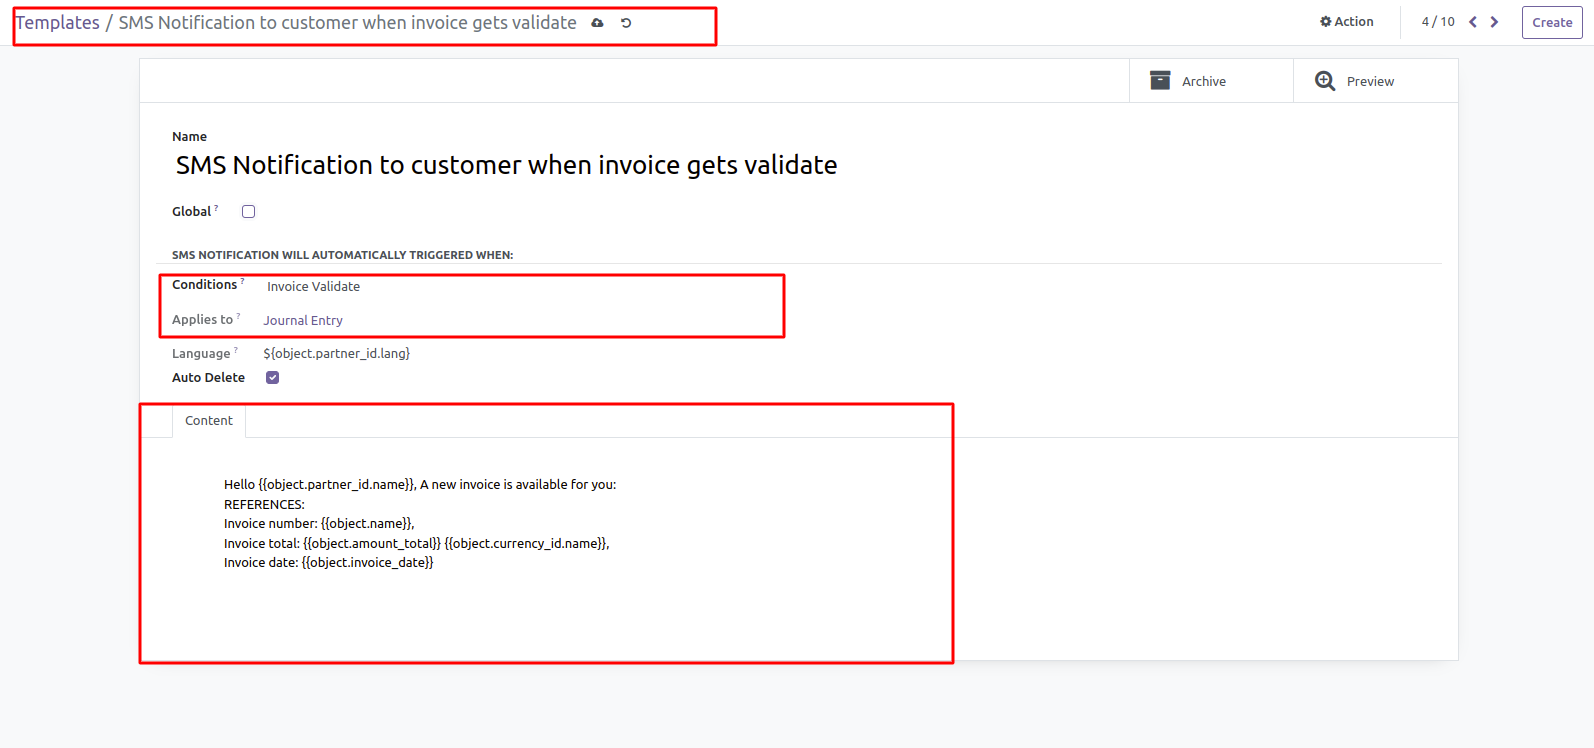Click into the SMS content body text
The width and height of the screenshot is (1594, 748).
(x=420, y=523)
